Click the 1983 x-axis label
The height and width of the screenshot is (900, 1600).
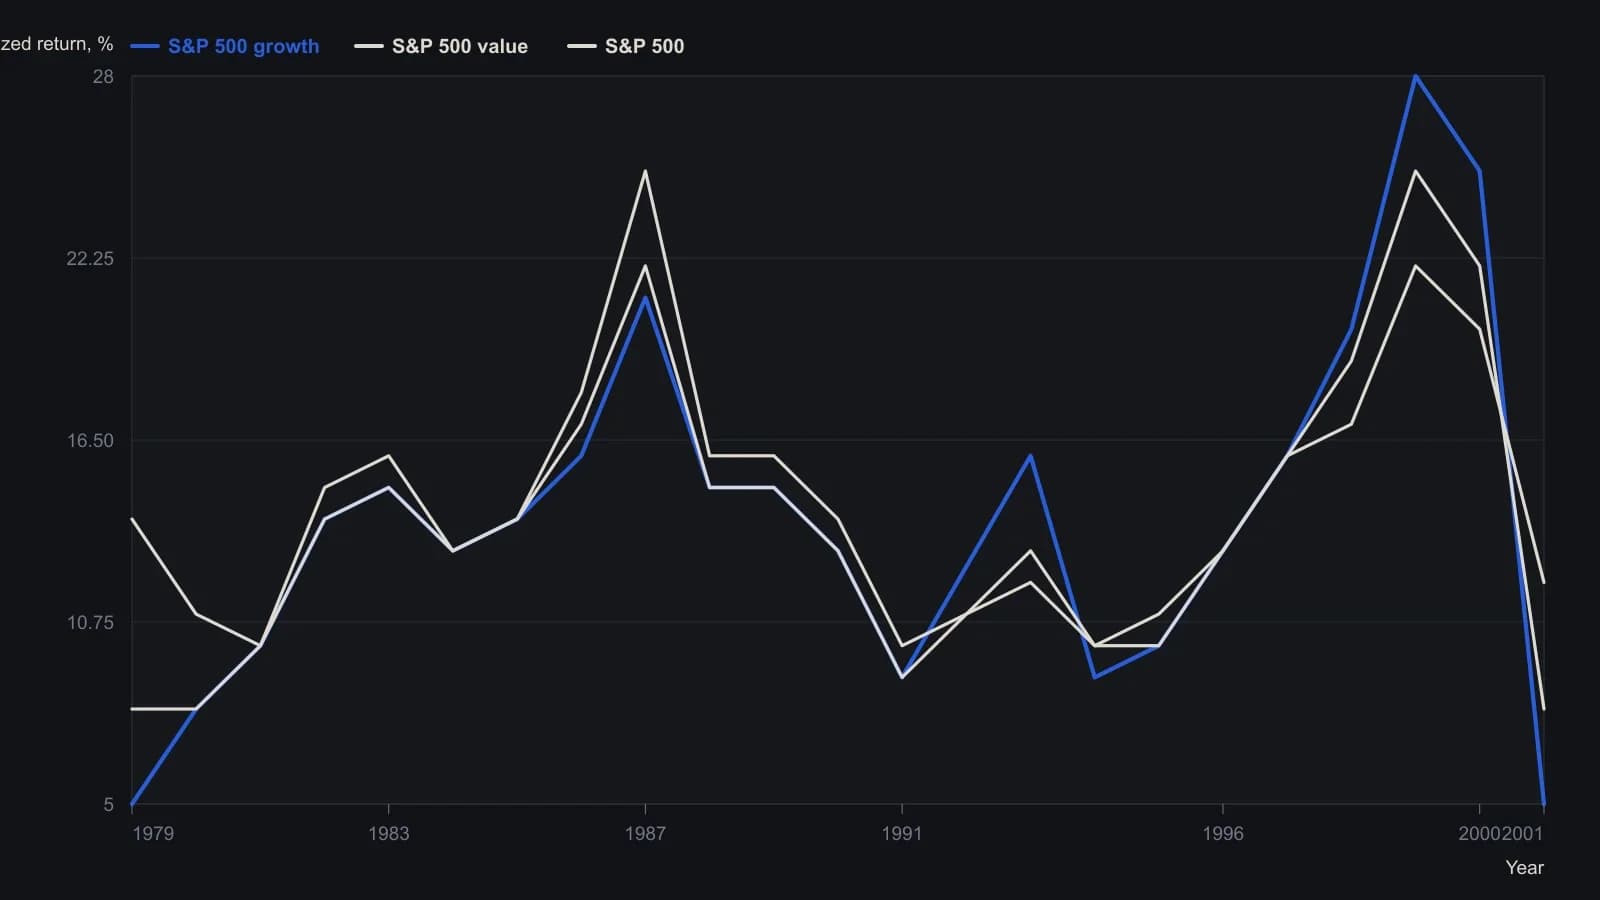(x=388, y=834)
